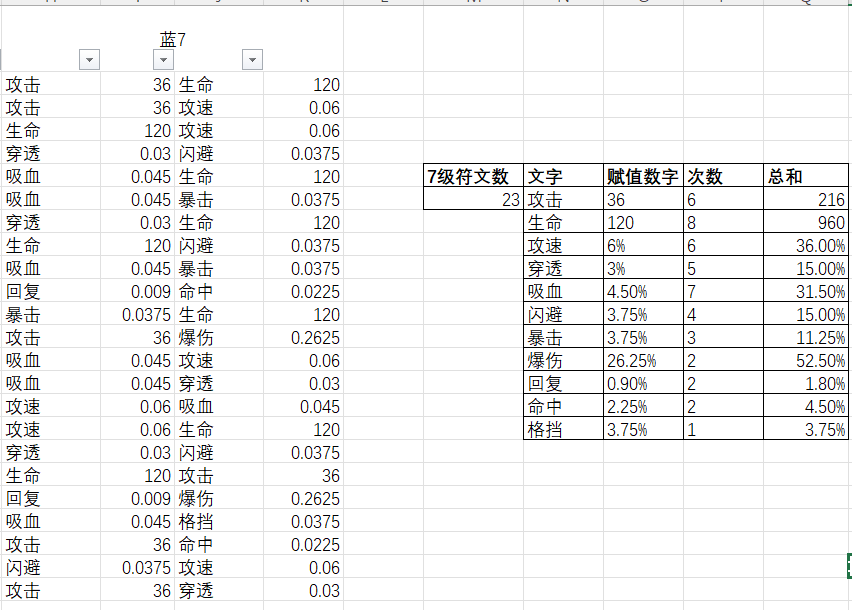Click the cell showing 23
The image size is (852, 610).
click(473, 199)
